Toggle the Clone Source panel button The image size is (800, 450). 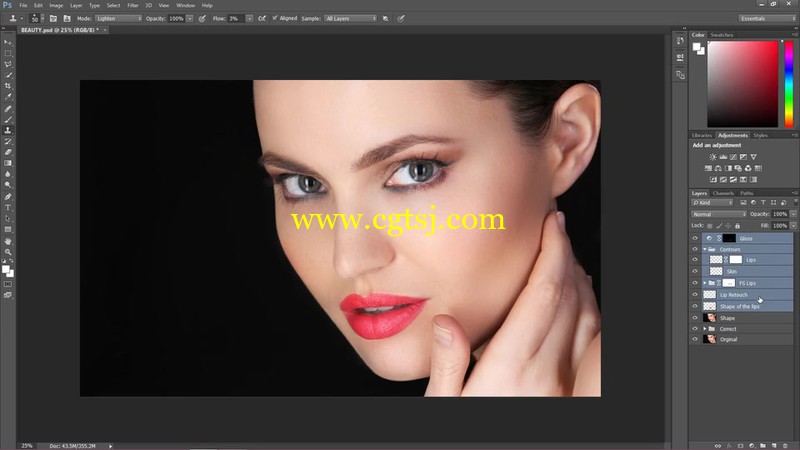point(67,18)
